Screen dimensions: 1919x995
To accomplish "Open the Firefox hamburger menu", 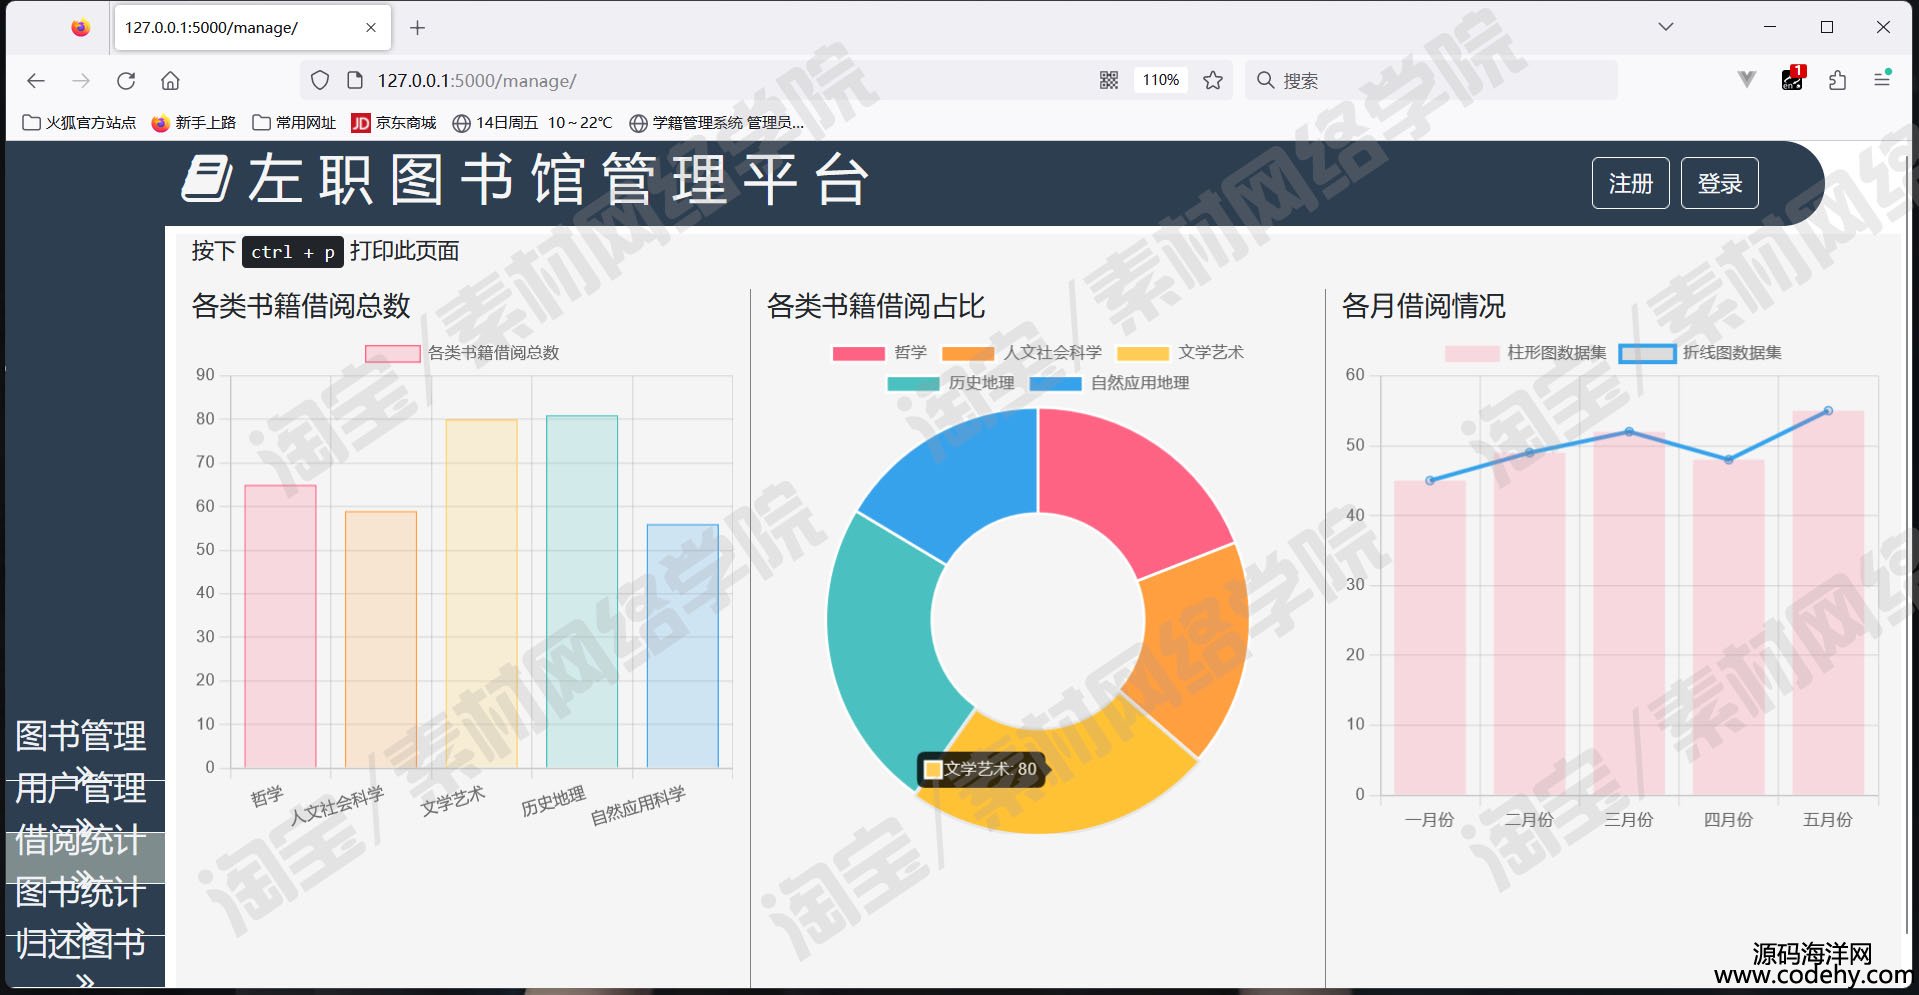I will (1882, 79).
